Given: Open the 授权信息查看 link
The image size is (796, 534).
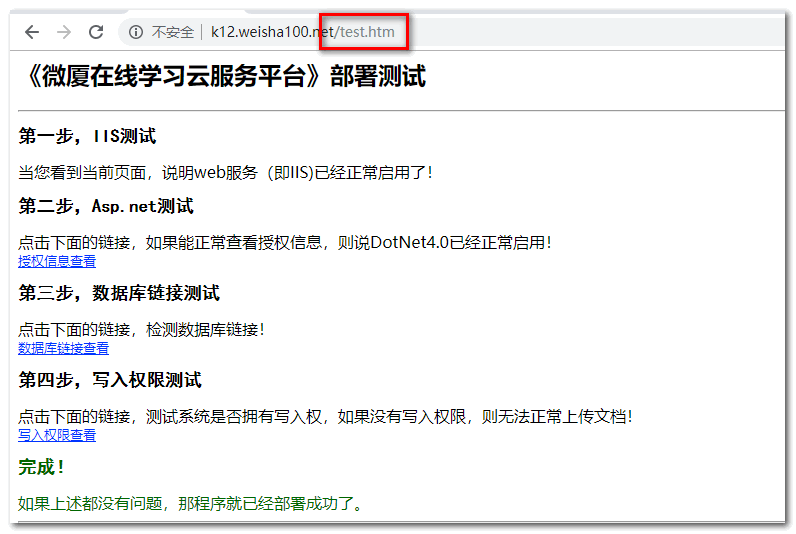Looking at the screenshot, I should click(x=57, y=261).
